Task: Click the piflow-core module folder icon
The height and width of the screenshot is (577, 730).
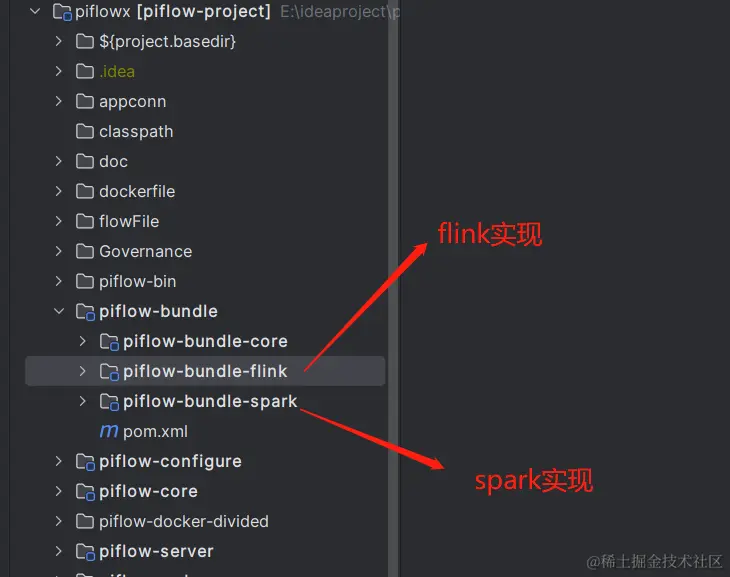Action: pyautogui.click(x=85, y=491)
